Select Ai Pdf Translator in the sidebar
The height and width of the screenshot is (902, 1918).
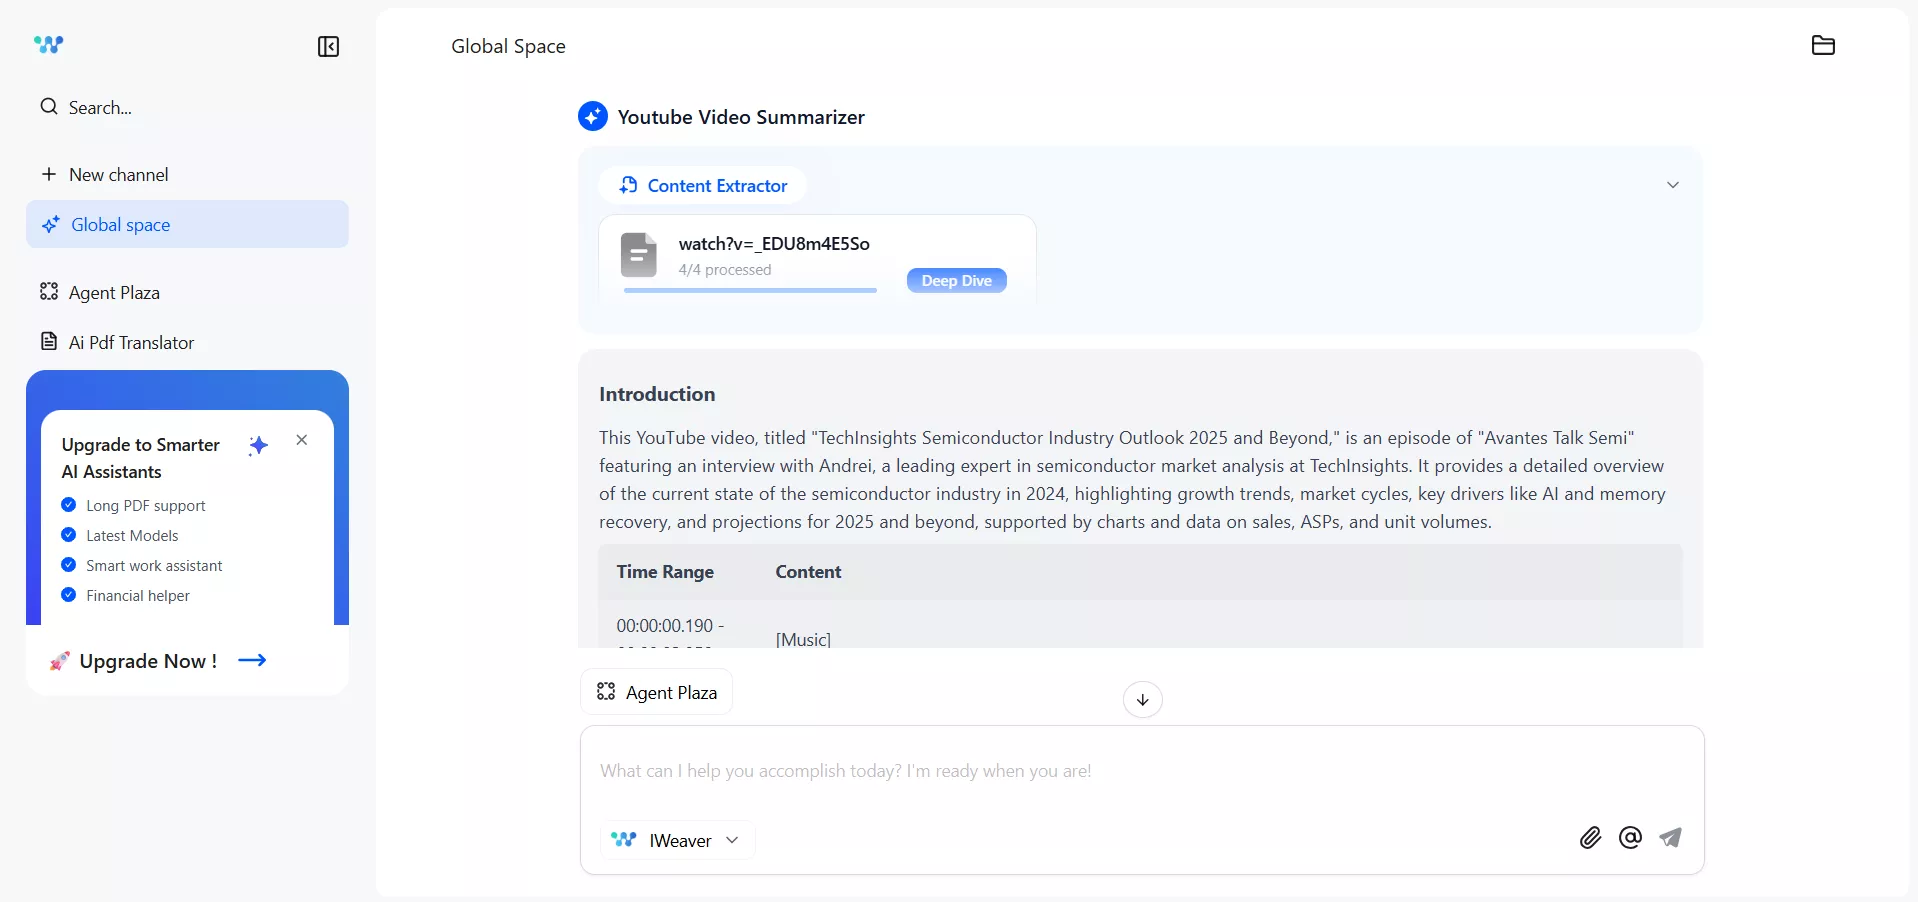coord(131,342)
